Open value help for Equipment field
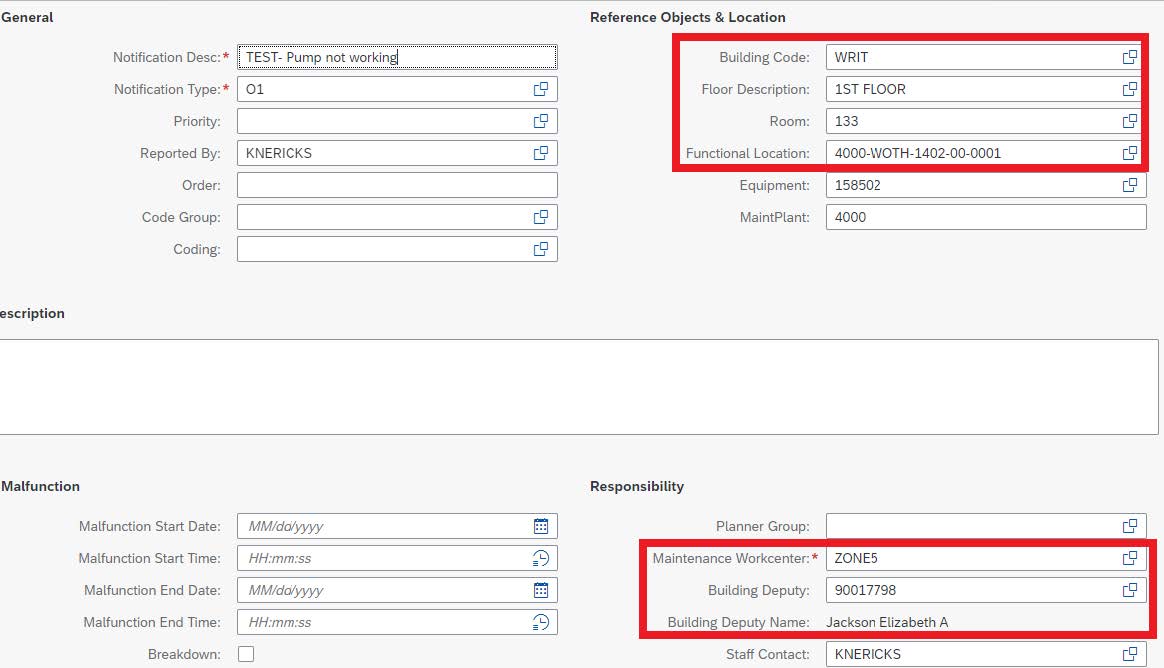 [1130, 185]
